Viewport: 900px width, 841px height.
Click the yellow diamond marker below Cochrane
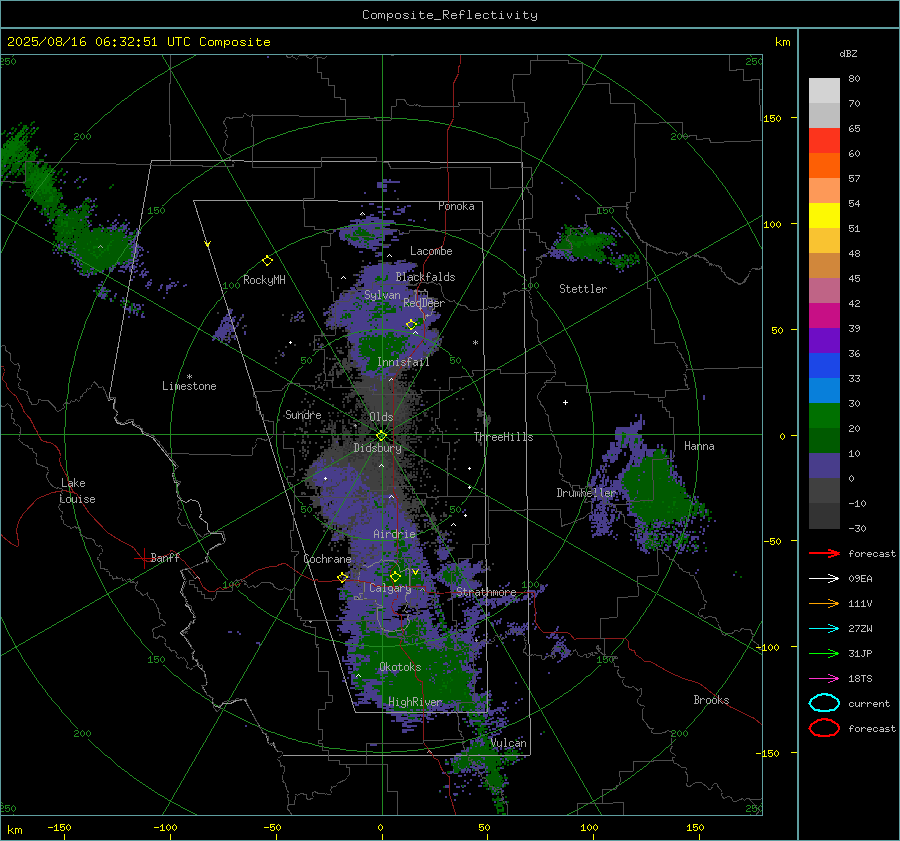(x=343, y=577)
